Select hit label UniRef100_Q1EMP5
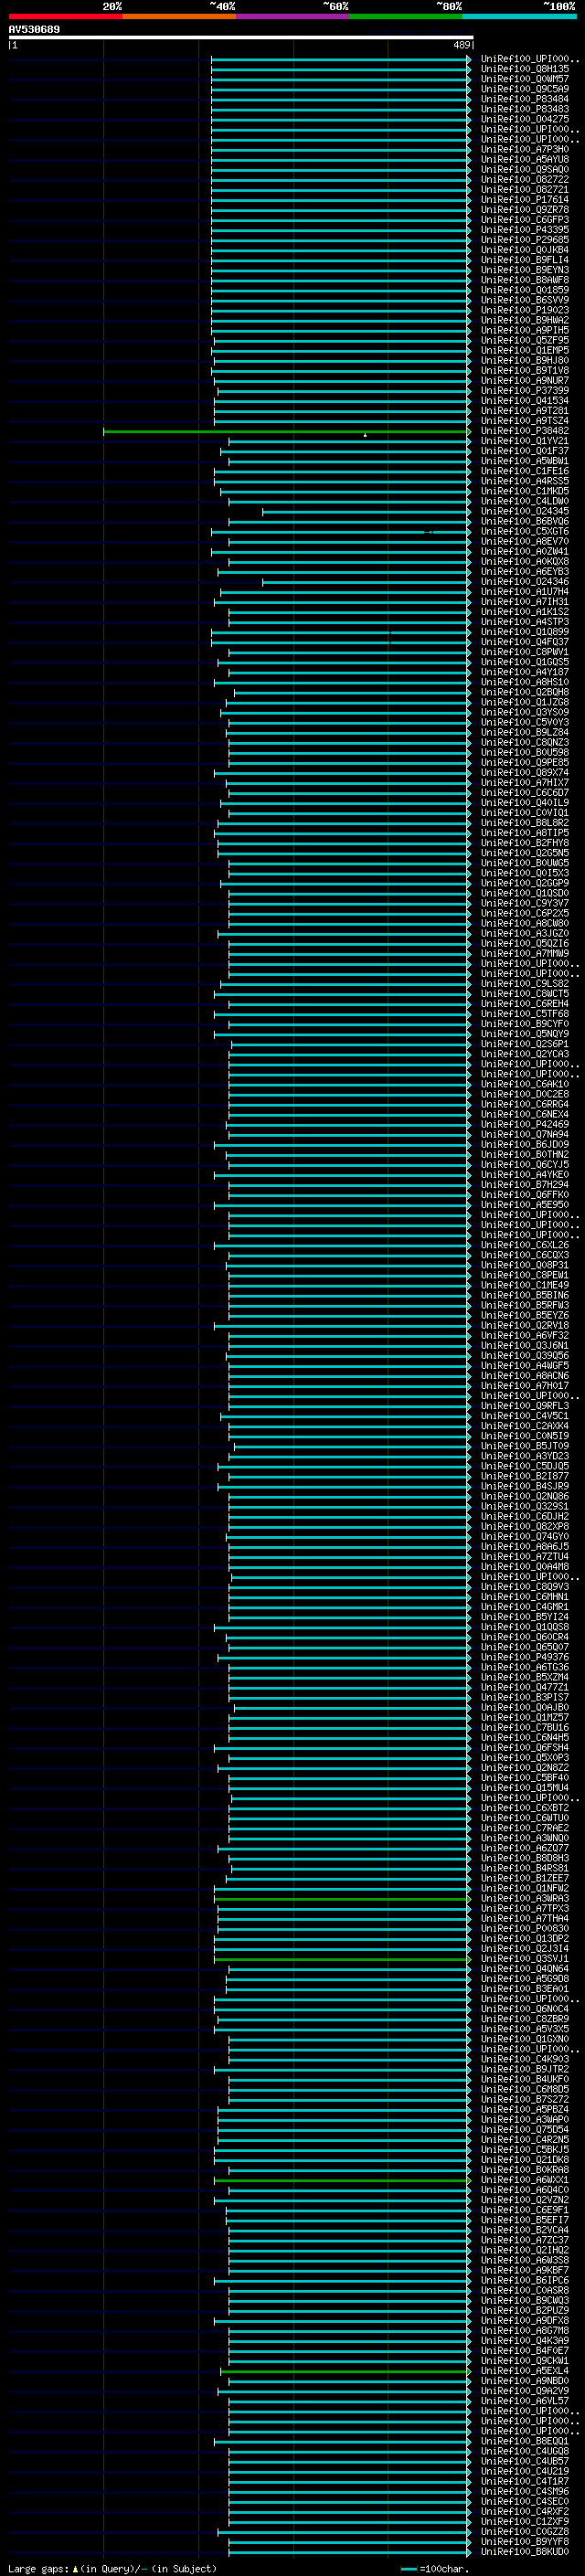Viewport: 585px width, 2576px height. click(524, 350)
